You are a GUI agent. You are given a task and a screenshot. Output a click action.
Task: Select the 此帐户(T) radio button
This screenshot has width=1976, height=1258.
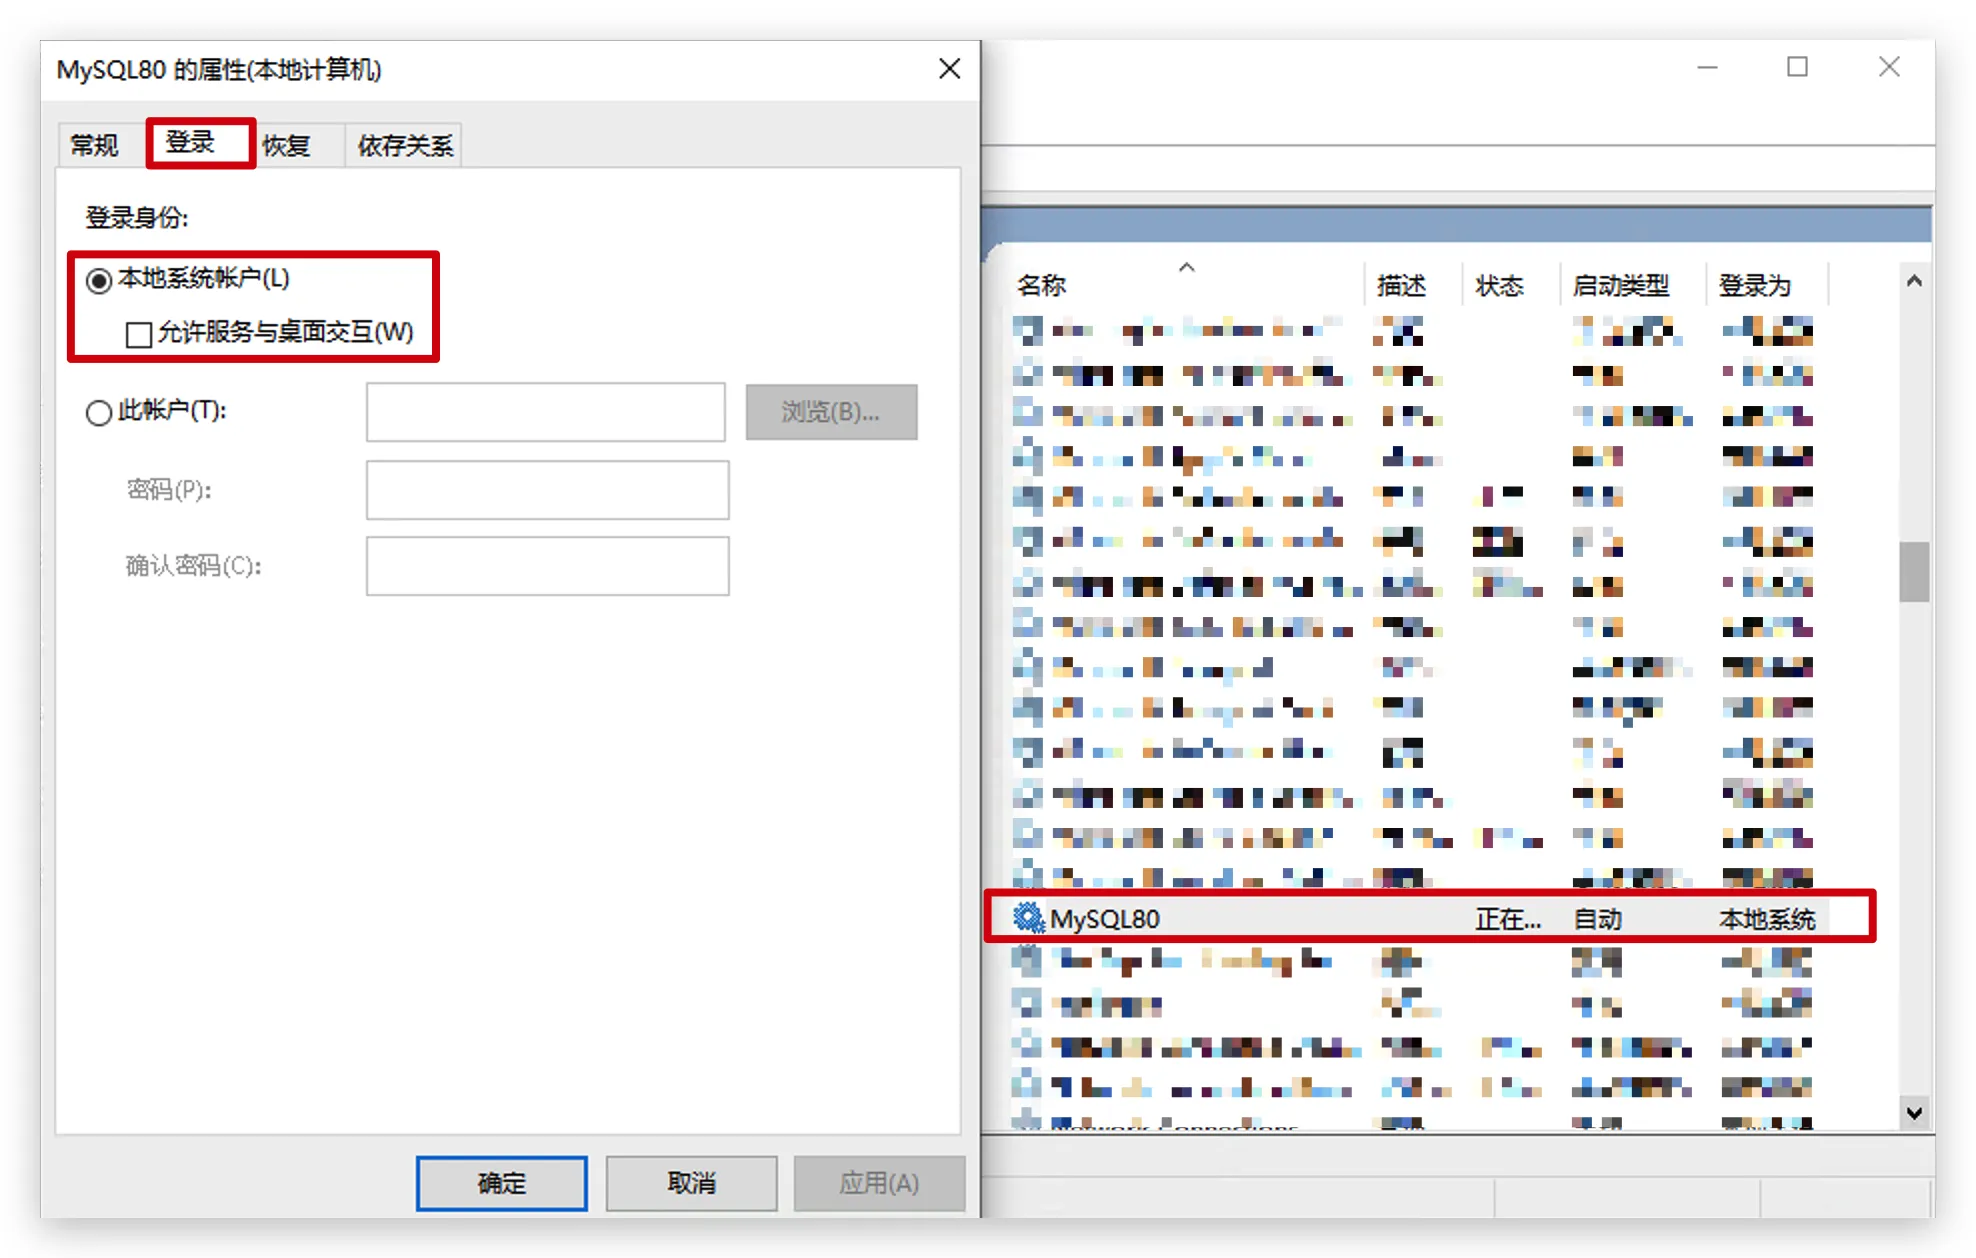pyautogui.click(x=99, y=412)
